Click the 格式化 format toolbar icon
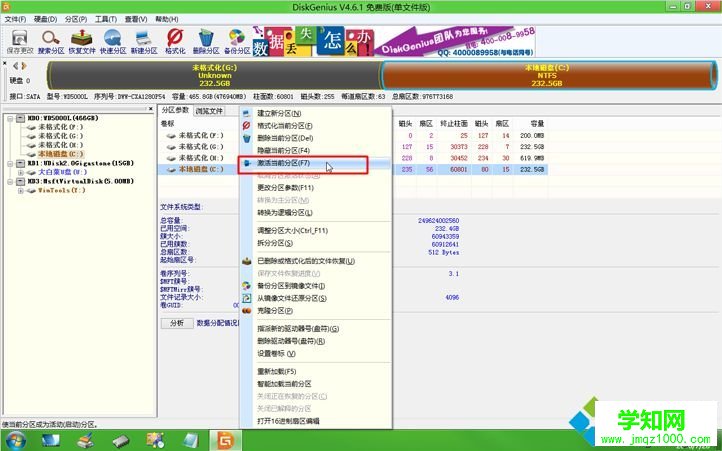This screenshot has width=722, height=451. 175,42
